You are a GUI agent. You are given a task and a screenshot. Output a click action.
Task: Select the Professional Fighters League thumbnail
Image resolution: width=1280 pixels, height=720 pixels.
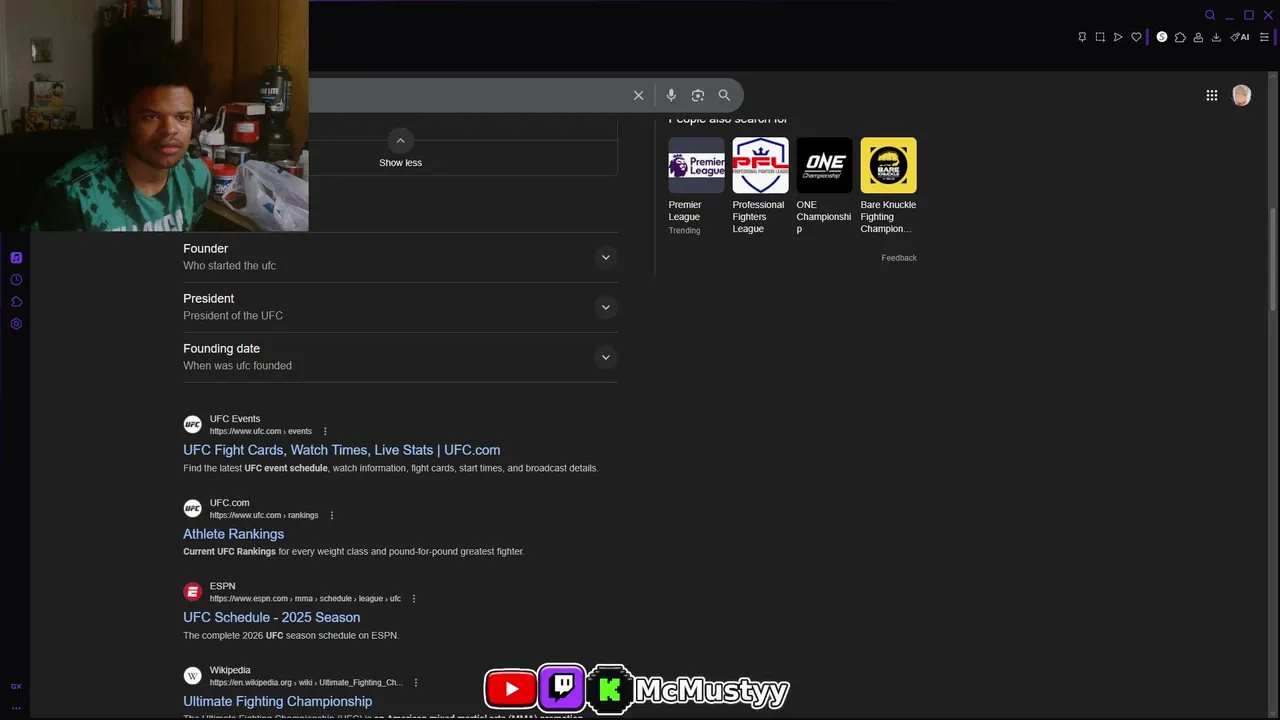click(760, 165)
